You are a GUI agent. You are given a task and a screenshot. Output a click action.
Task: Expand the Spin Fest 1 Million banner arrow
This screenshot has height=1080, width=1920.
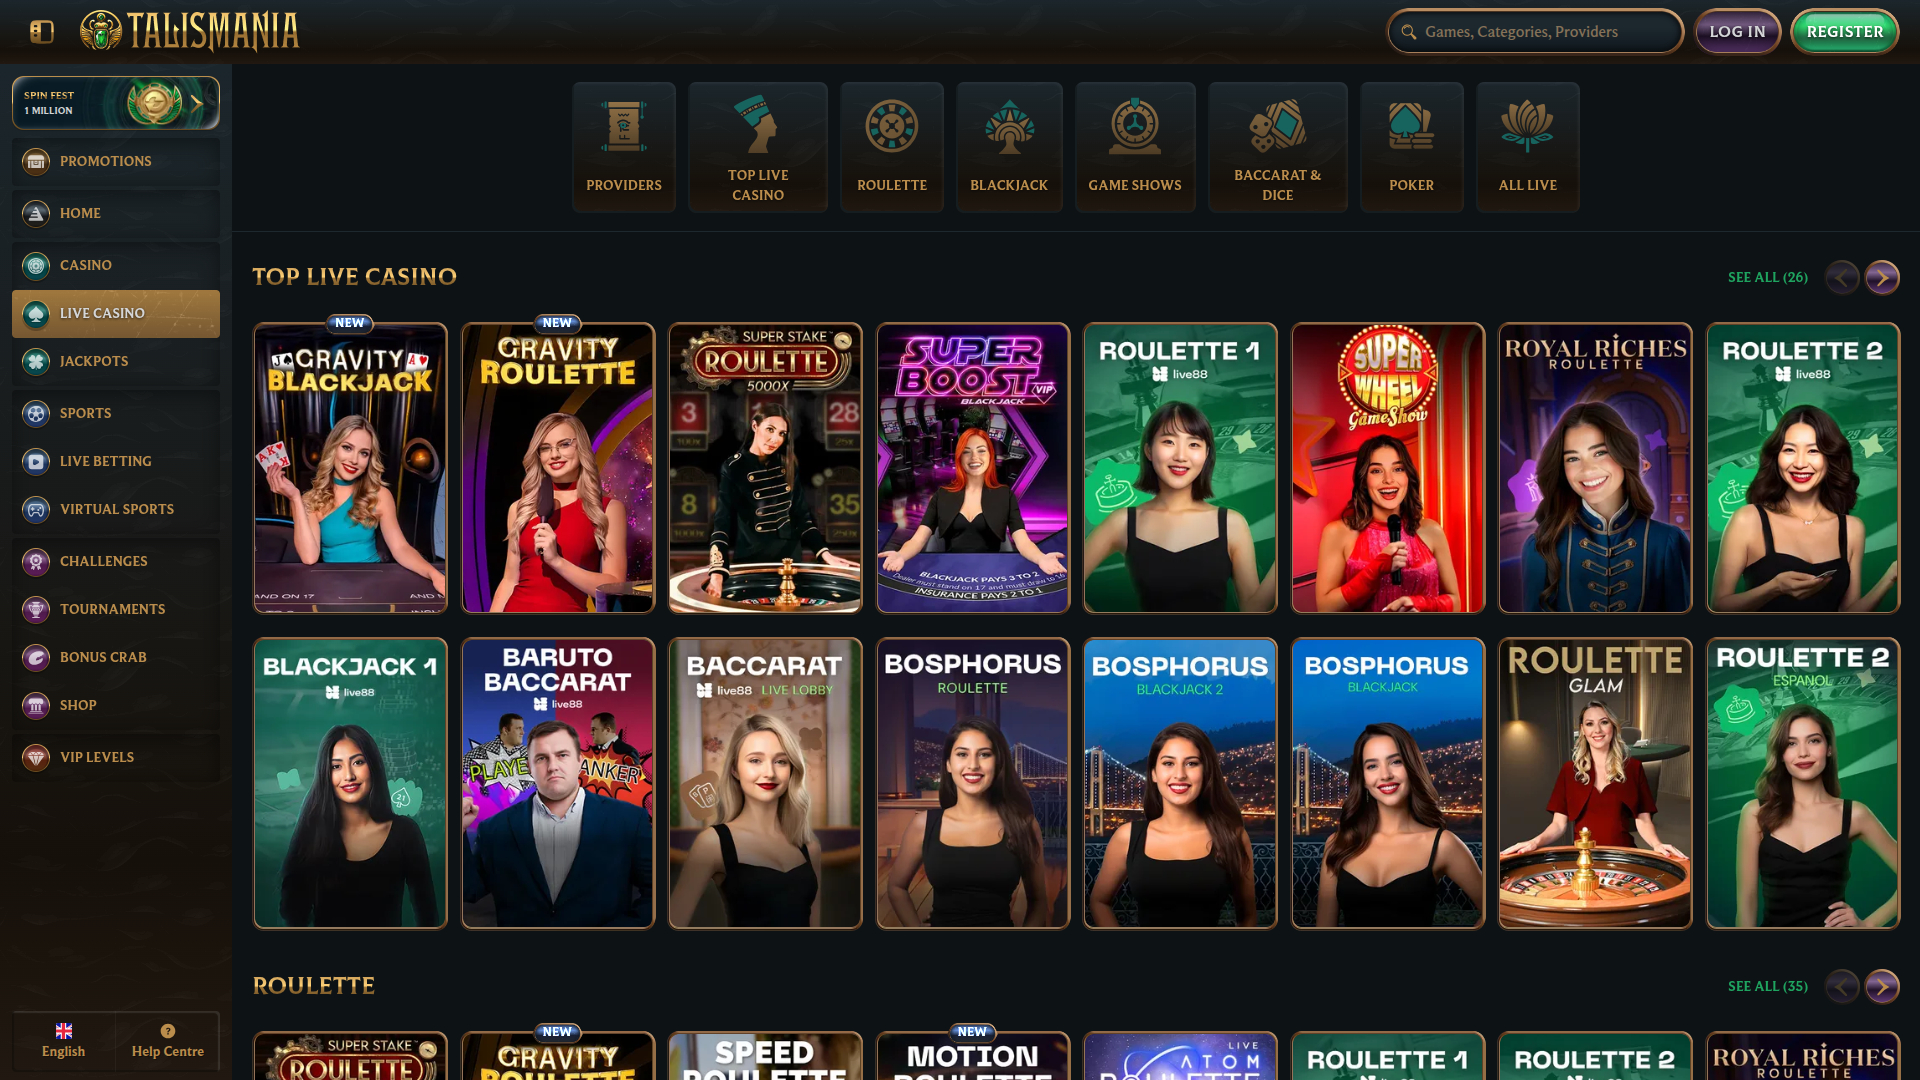coord(197,103)
